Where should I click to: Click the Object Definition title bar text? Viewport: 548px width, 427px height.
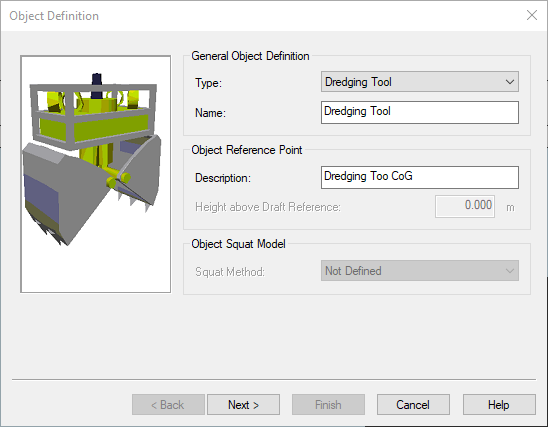click(x=54, y=16)
